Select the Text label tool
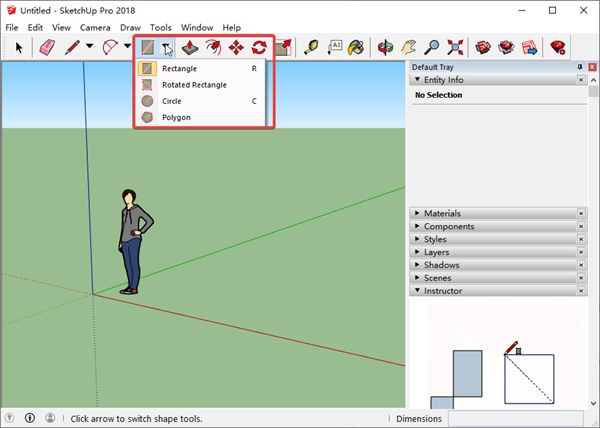The width and height of the screenshot is (600, 428). point(334,47)
